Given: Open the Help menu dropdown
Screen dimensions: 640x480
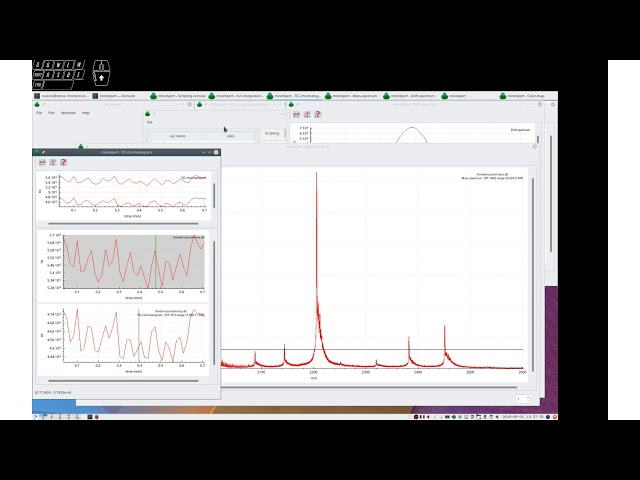Looking at the screenshot, I should 86,113.
